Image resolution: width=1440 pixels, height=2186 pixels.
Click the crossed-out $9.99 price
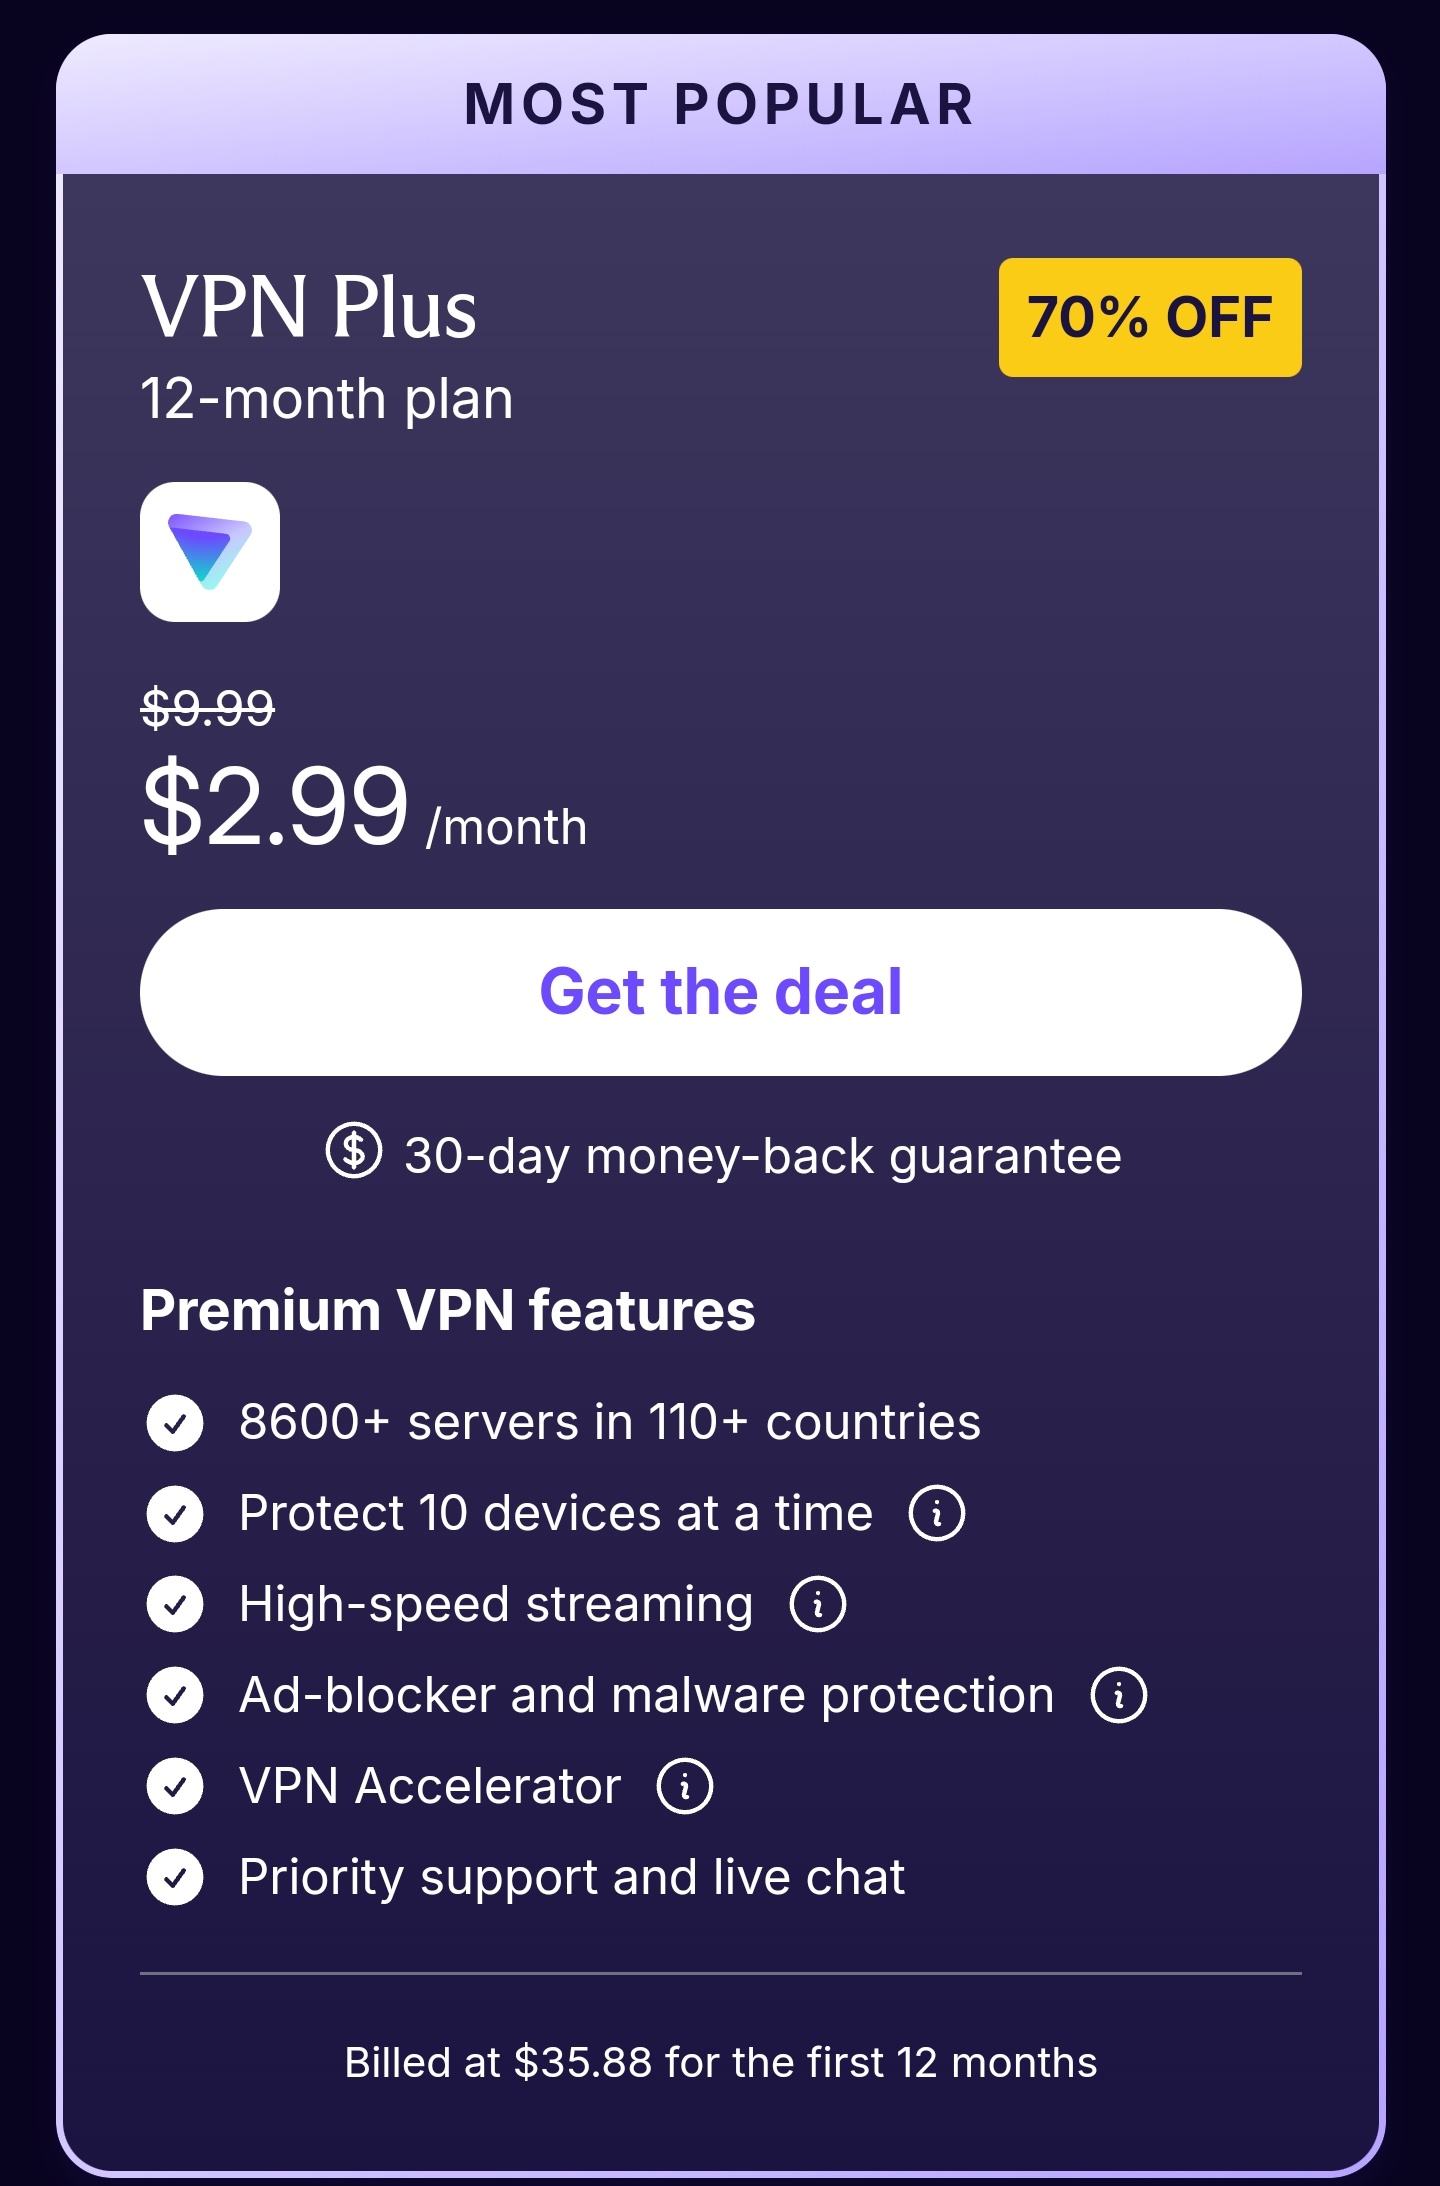point(208,708)
